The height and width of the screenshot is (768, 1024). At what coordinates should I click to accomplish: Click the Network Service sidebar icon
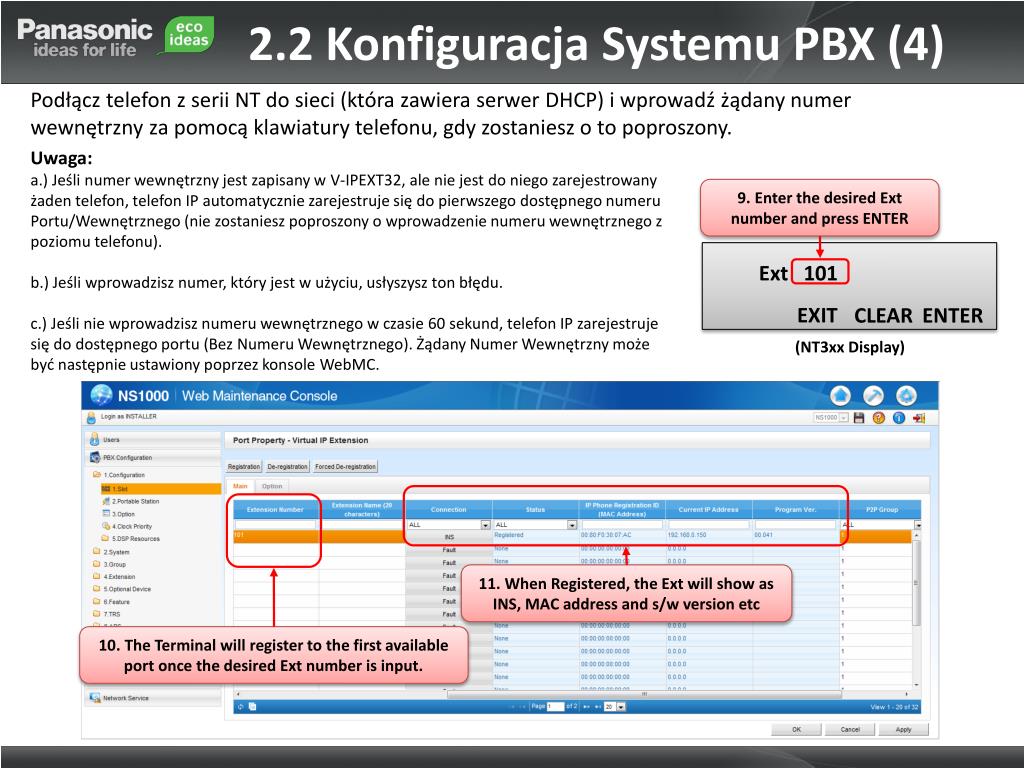pos(95,697)
